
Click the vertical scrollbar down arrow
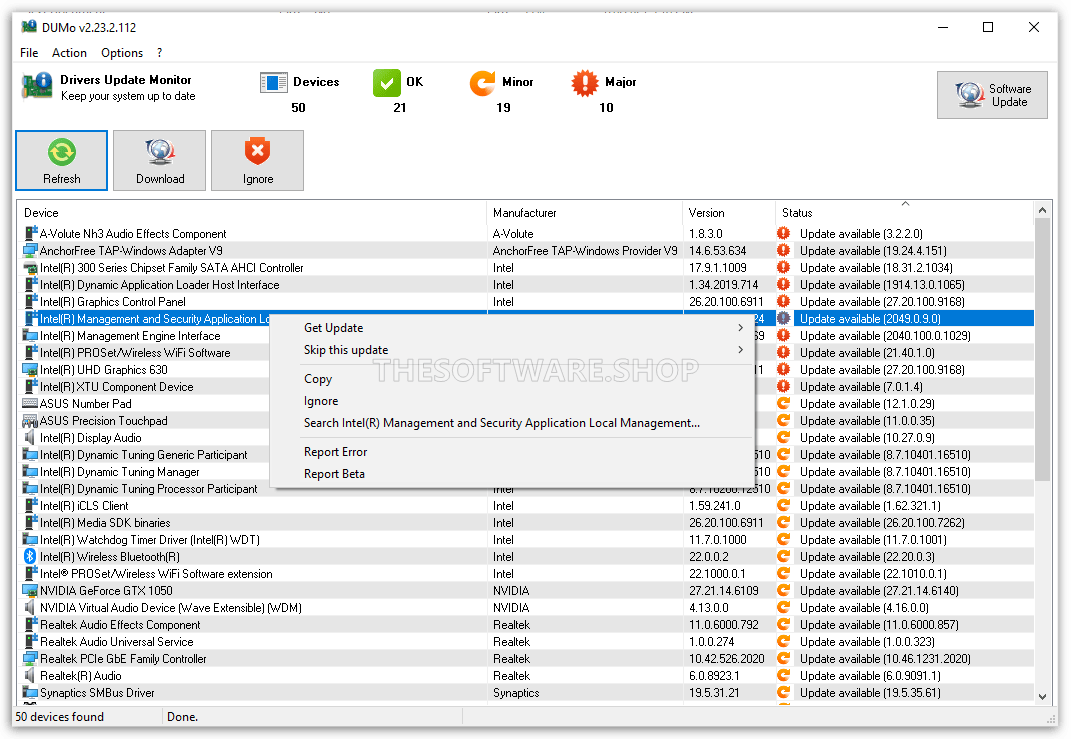point(1042,697)
